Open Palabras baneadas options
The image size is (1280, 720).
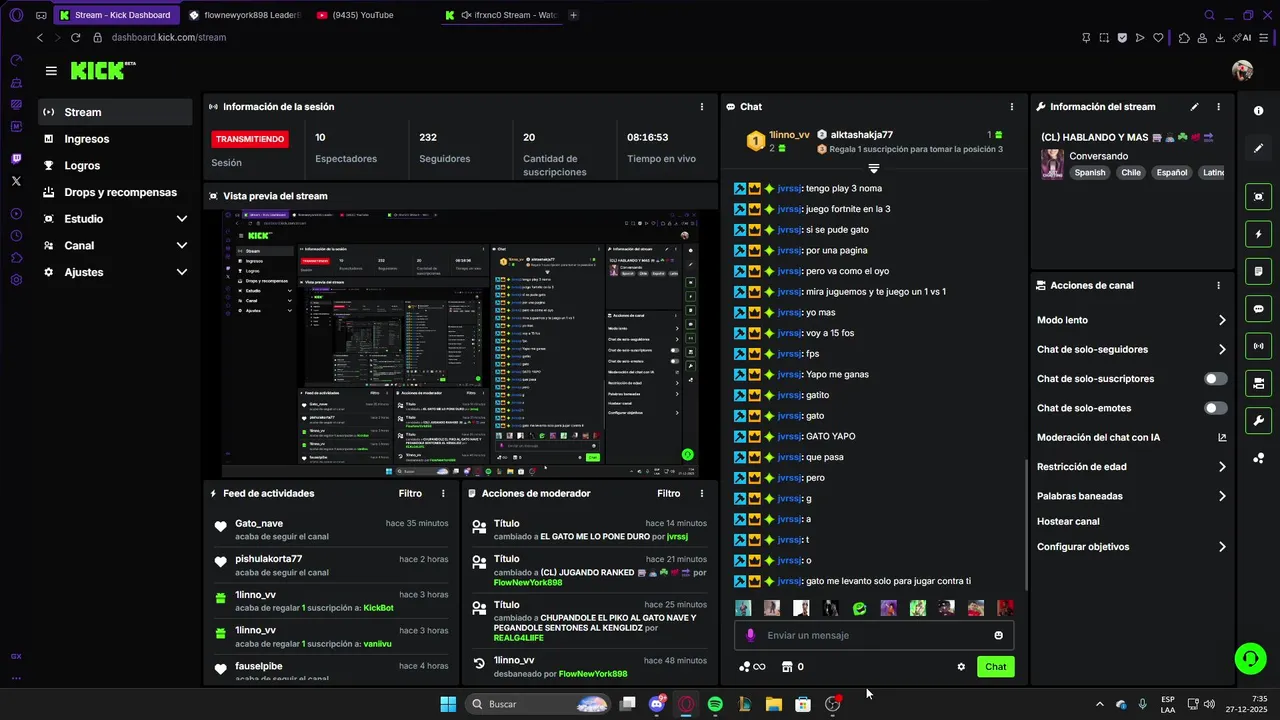(1131, 496)
